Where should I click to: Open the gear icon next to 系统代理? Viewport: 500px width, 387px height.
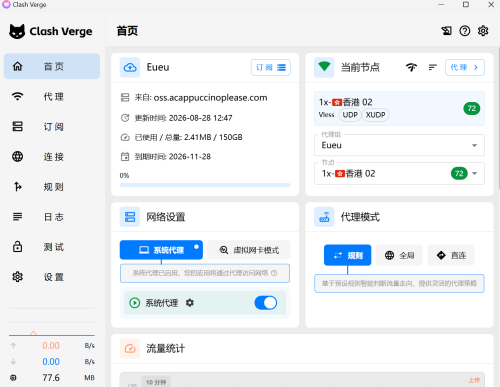pos(190,303)
